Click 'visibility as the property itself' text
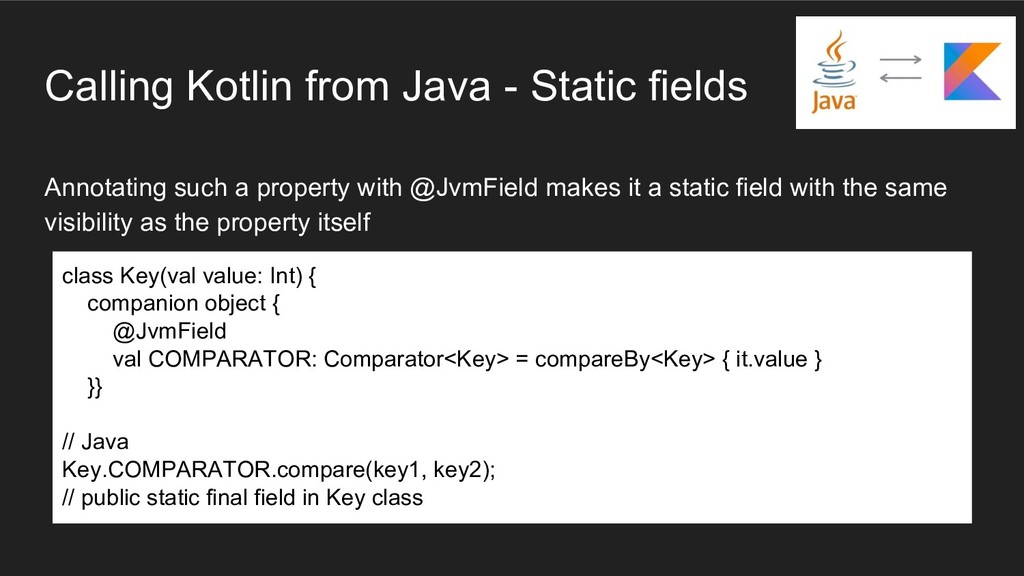 (x=206, y=223)
